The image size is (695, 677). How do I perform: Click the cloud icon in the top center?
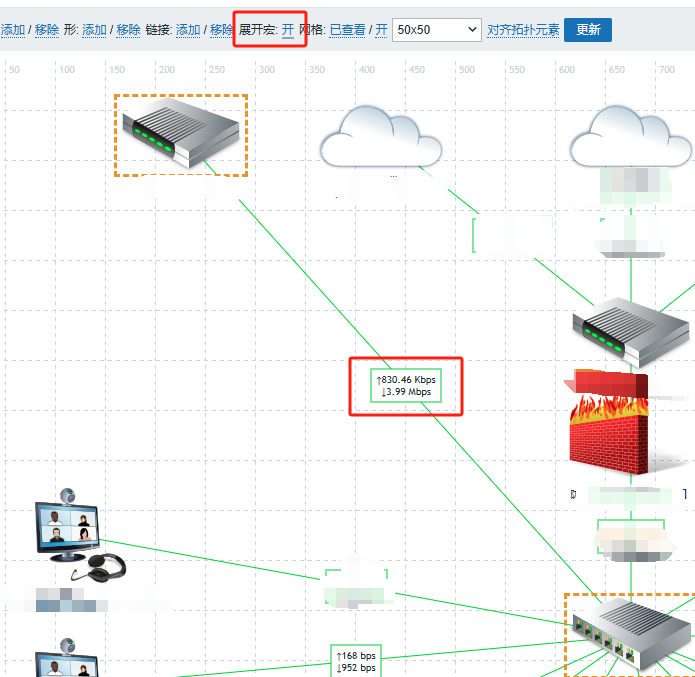tap(381, 137)
